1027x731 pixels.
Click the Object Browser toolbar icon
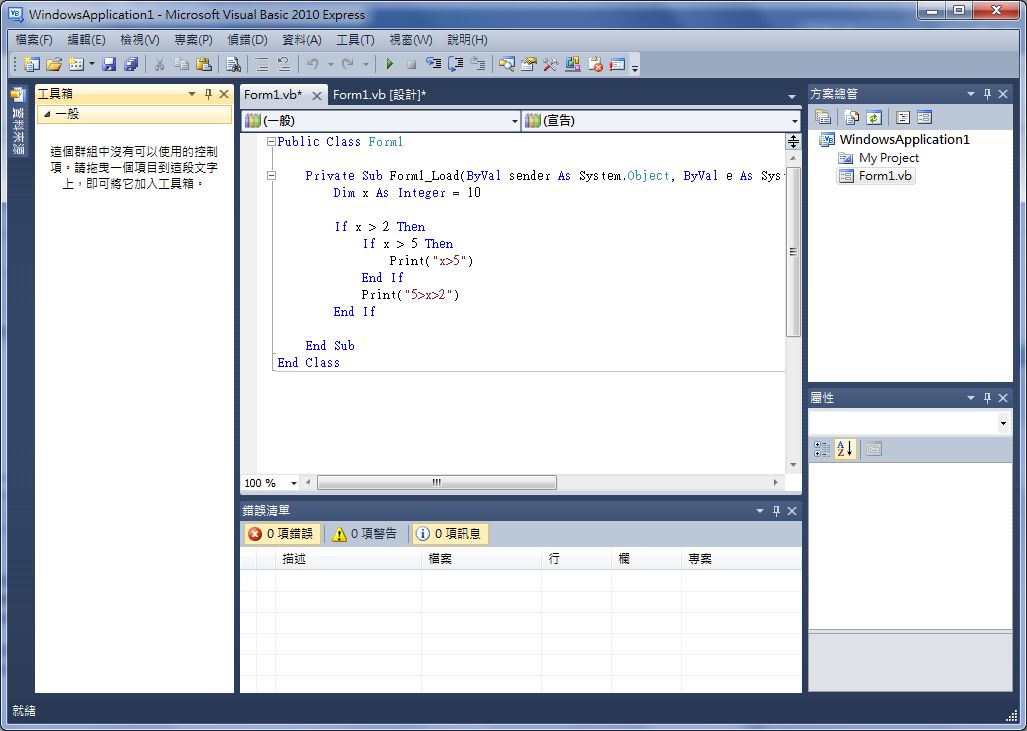[x=572, y=64]
